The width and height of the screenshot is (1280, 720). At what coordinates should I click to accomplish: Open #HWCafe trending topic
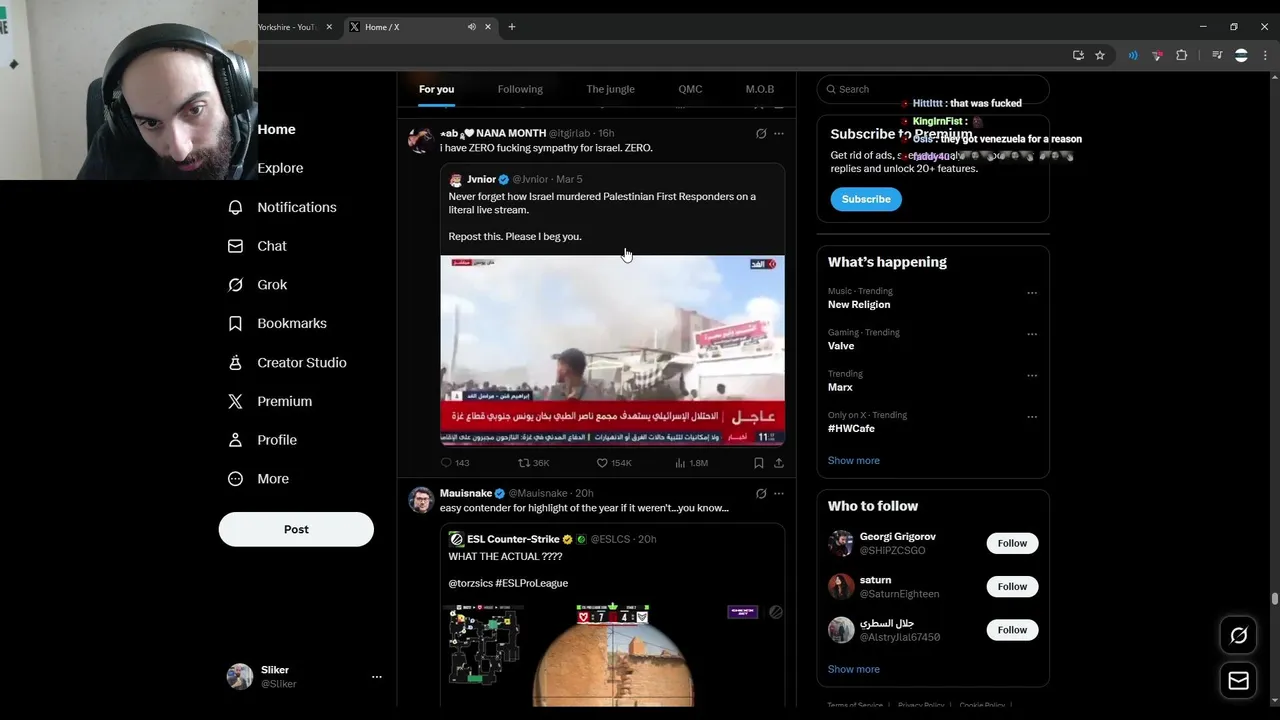tap(851, 428)
